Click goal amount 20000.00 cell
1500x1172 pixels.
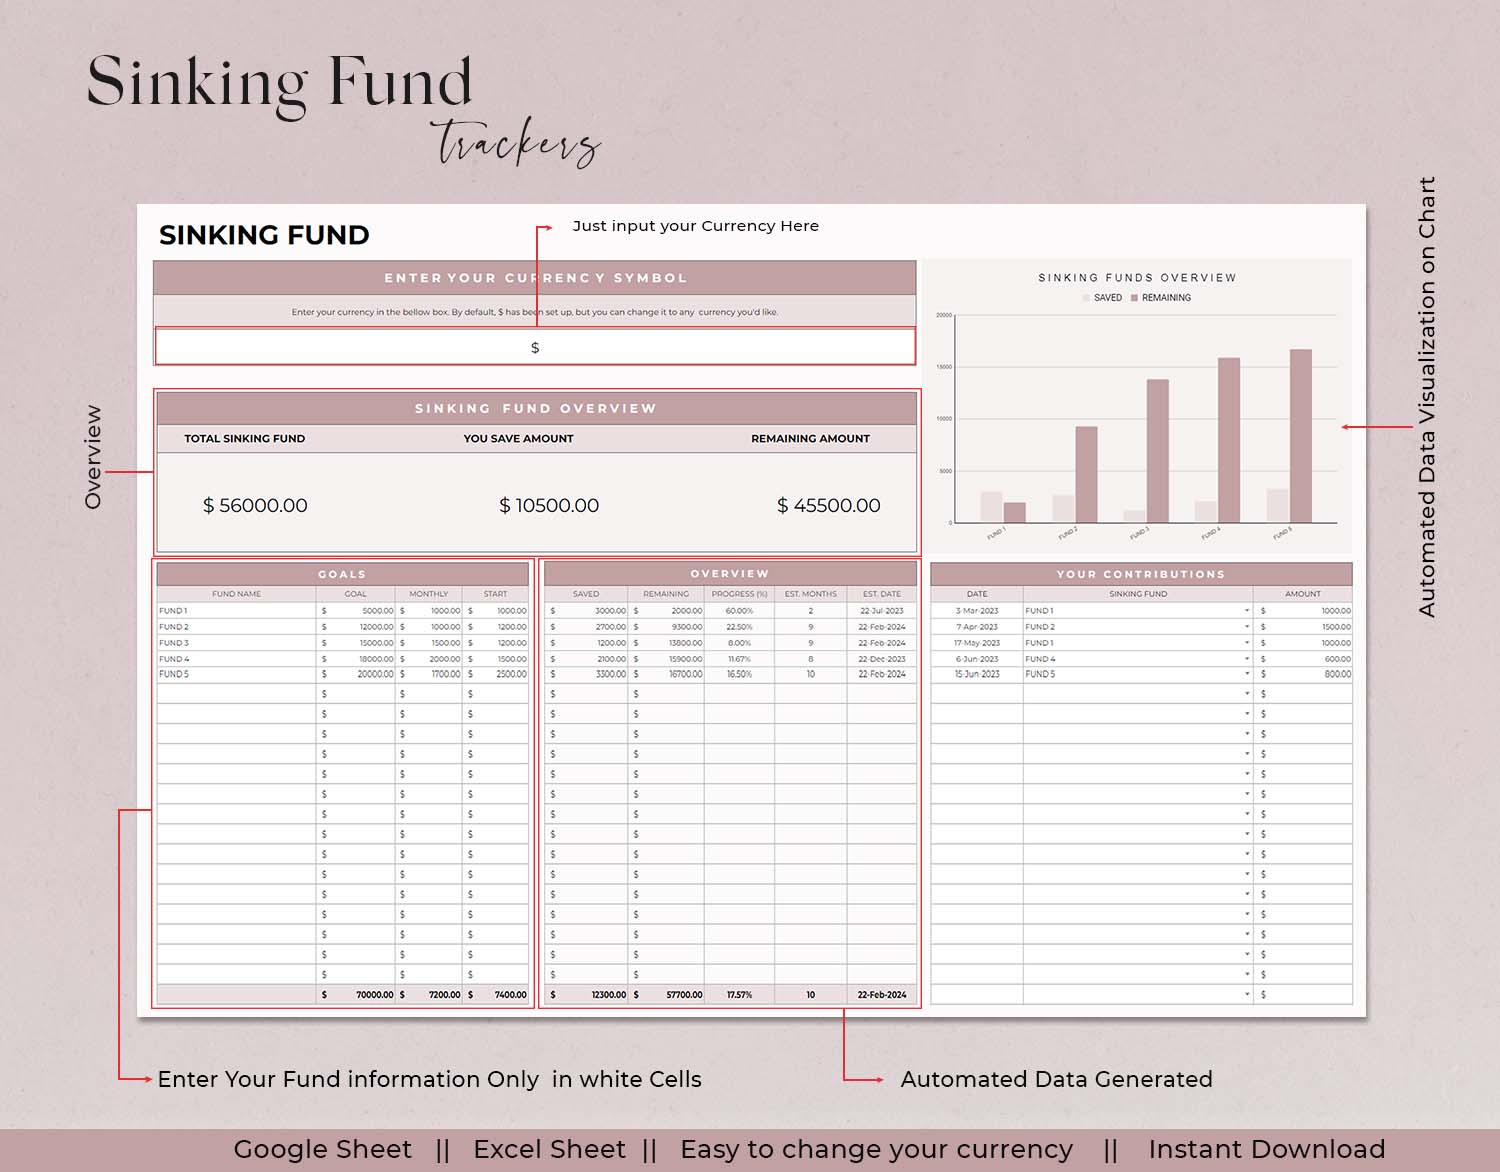[x=356, y=674]
